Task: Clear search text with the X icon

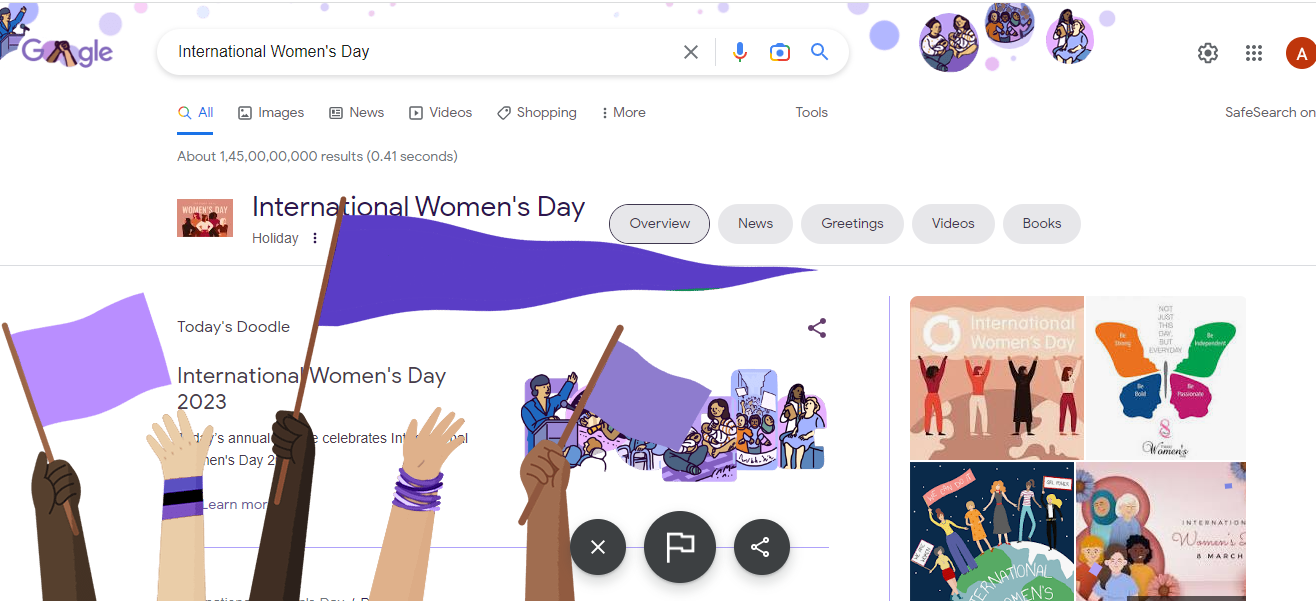Action: click(690, 52)
